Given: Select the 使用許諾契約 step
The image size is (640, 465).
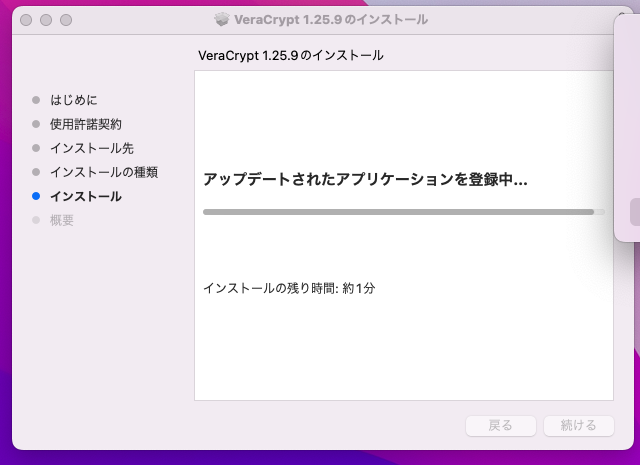Looking at the screenshot, I should (x=86, y=124).
